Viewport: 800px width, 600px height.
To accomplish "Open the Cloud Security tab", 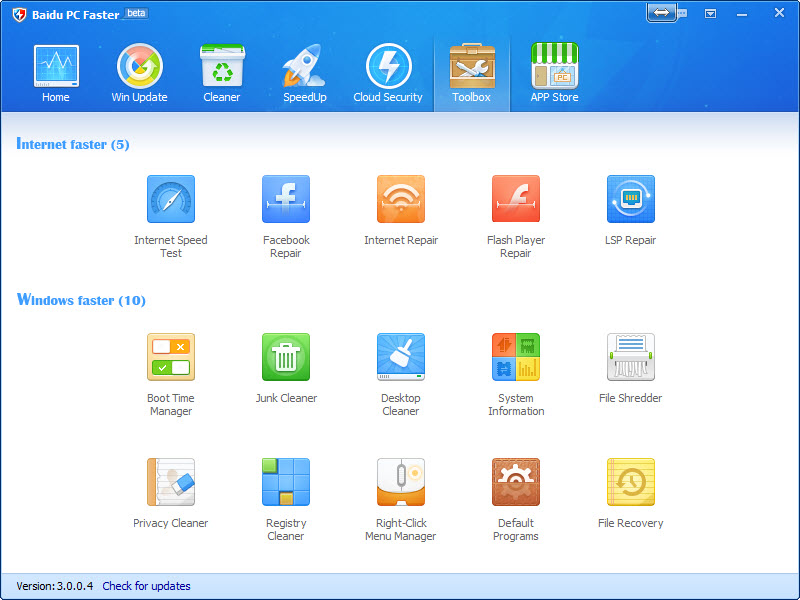I will coord(388,73).
